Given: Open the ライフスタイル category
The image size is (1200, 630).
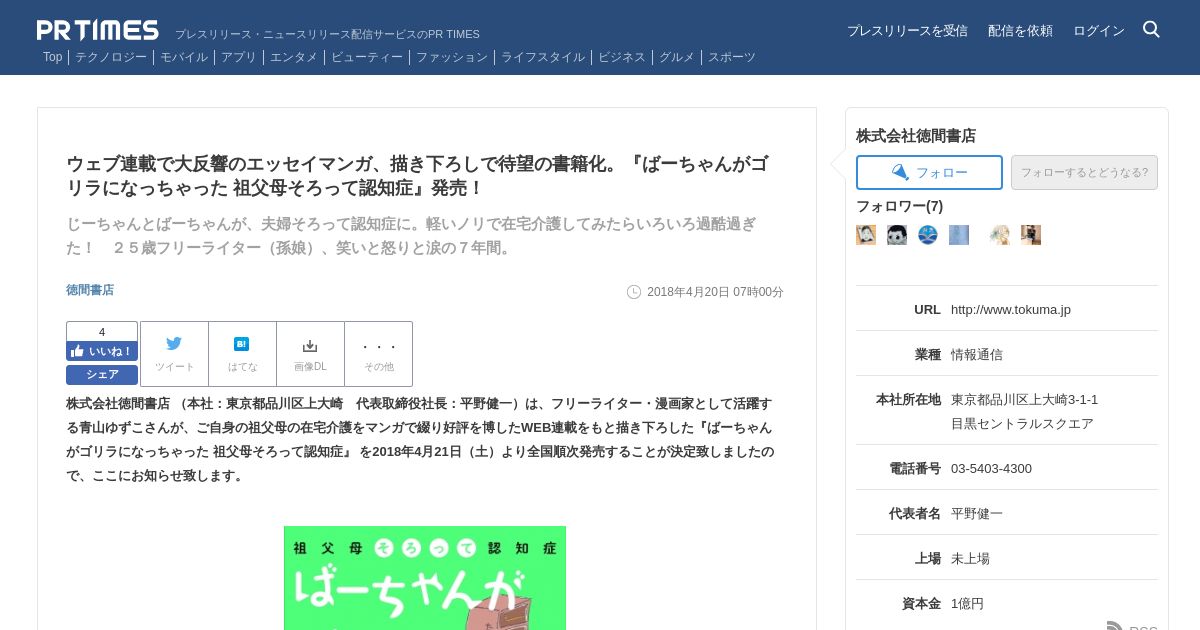Looking at the screenshot, I should coord(543,57).
